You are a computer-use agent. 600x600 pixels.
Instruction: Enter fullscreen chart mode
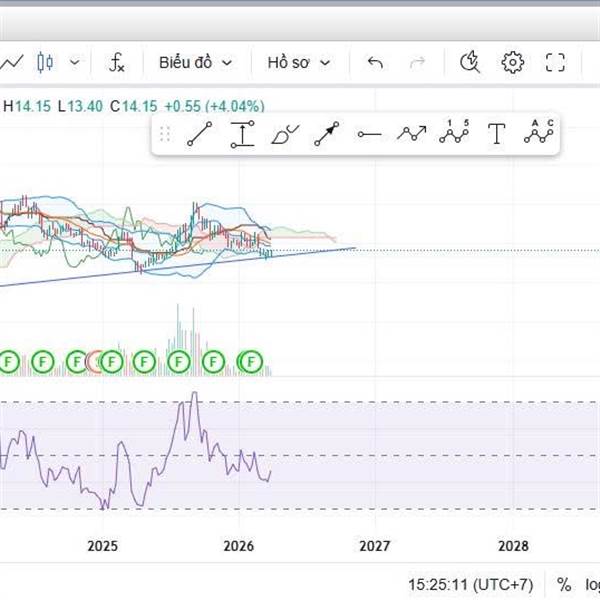[555, 63]
